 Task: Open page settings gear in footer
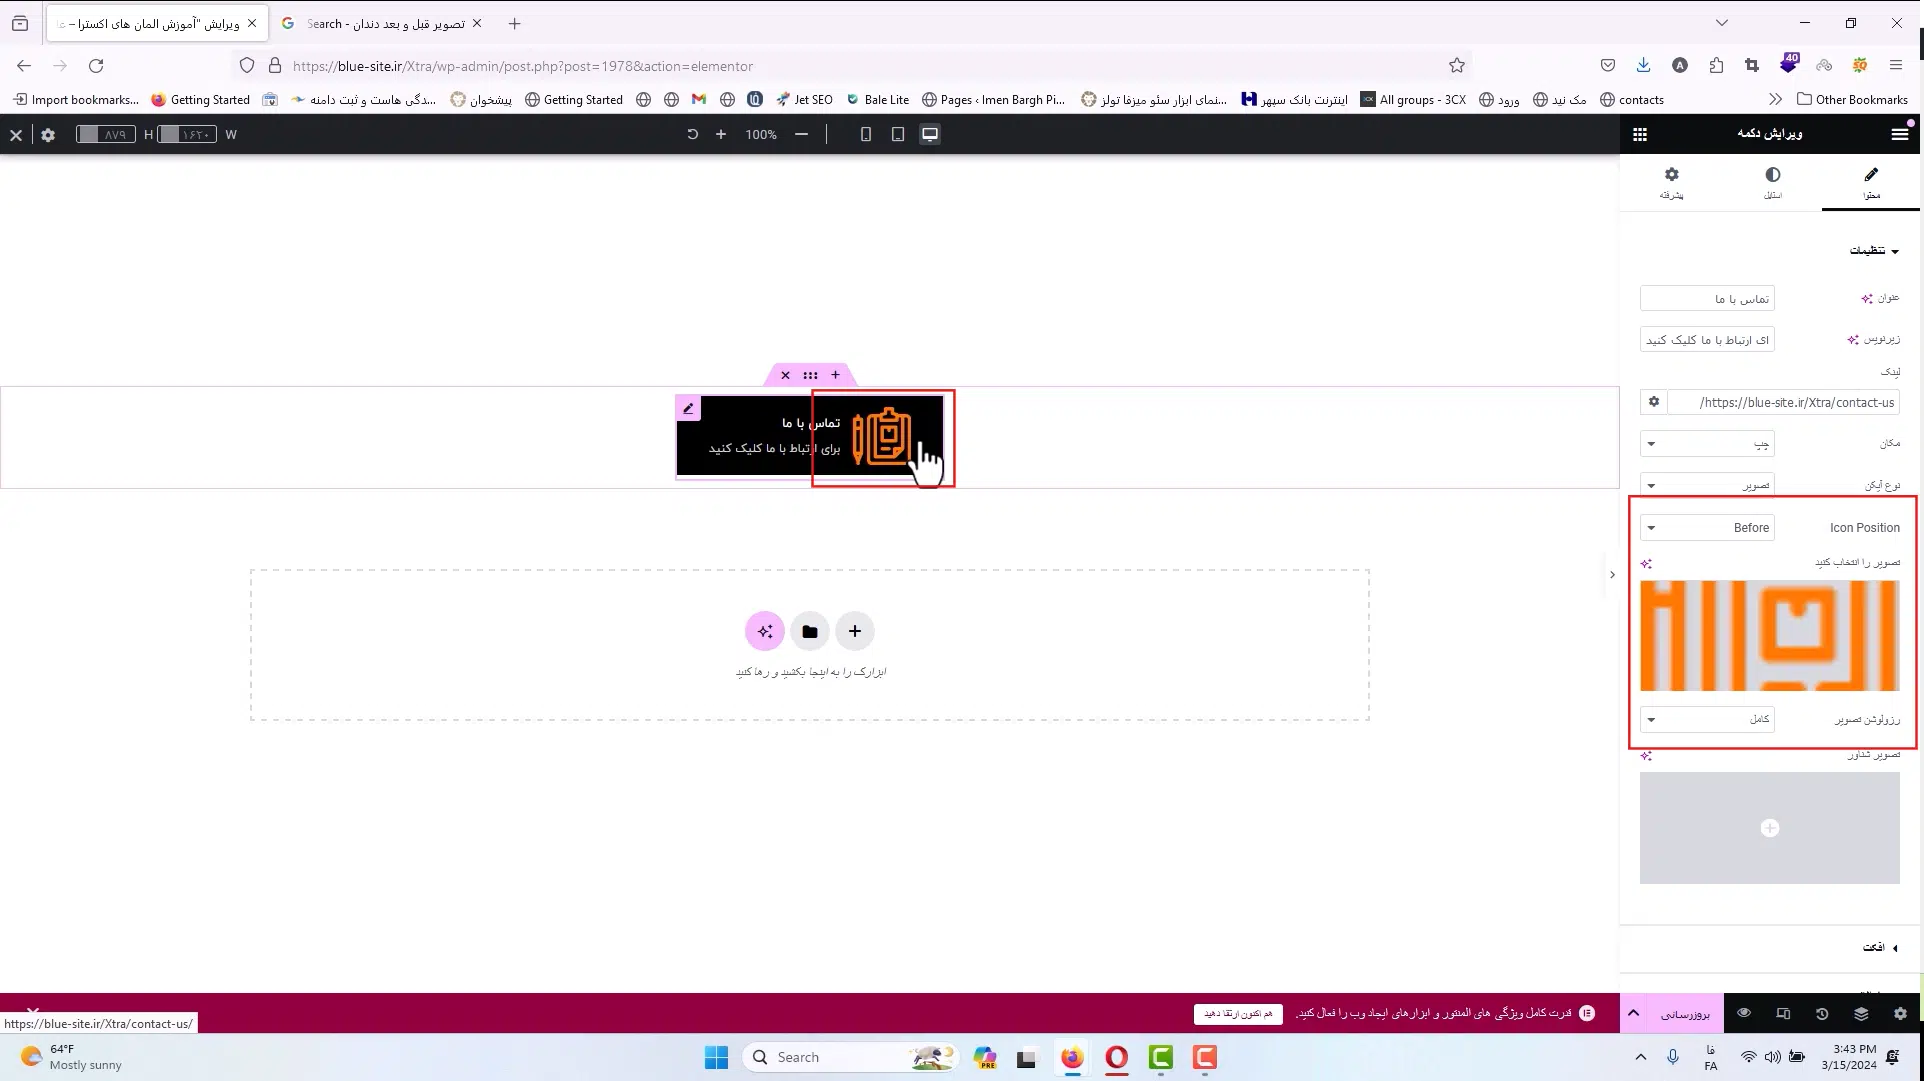coord(1900,1014)
